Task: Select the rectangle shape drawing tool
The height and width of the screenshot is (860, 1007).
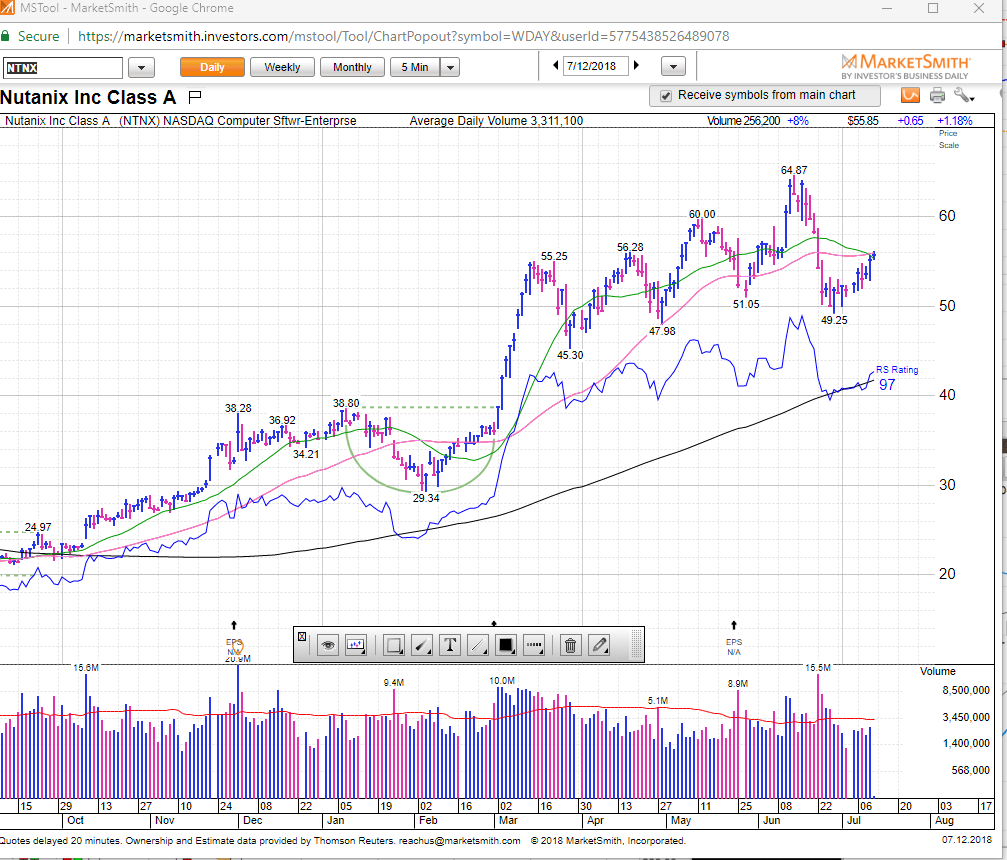Action: [394, 645]
